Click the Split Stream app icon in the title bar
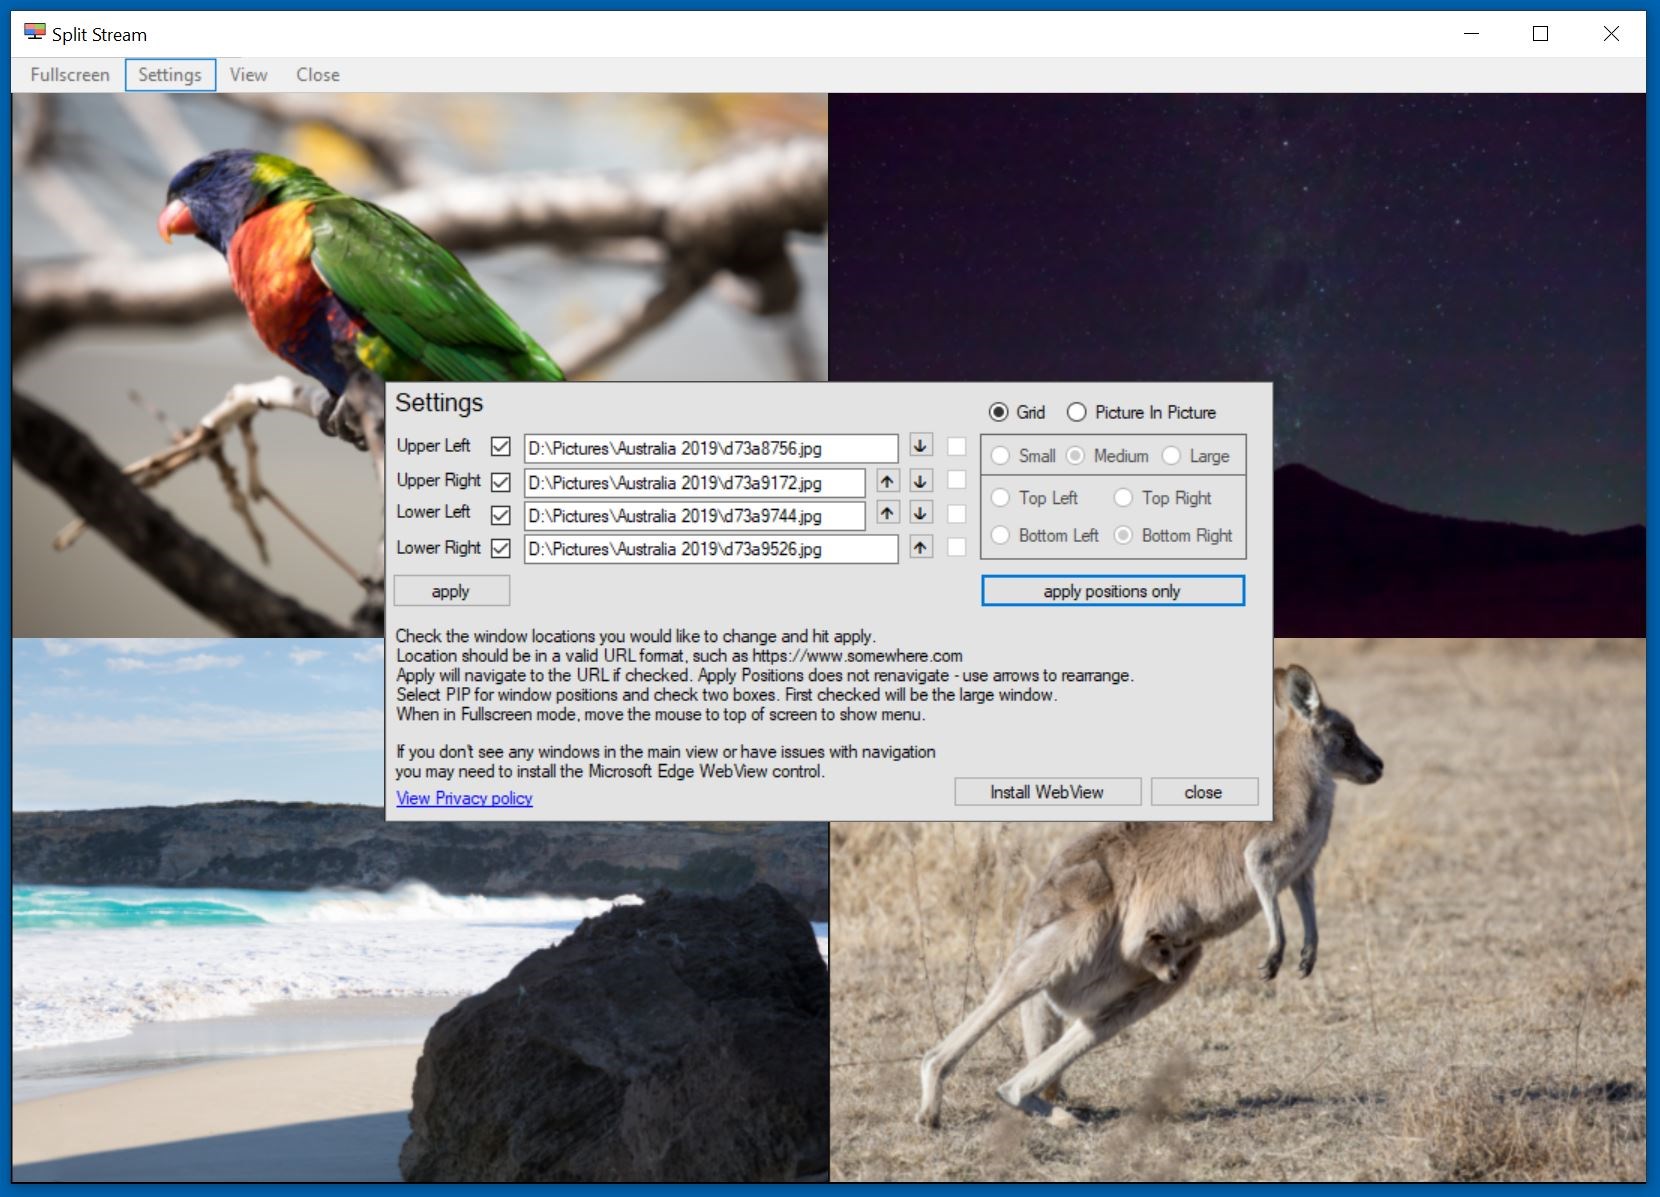The width and height of the screenshot is (1660, 1197). 35,33
